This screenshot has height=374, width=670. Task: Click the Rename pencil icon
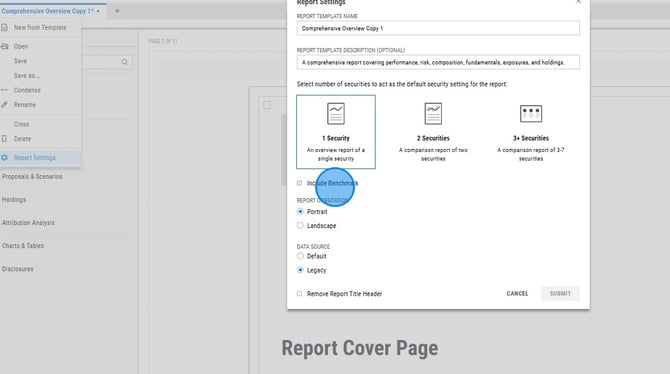4,105
